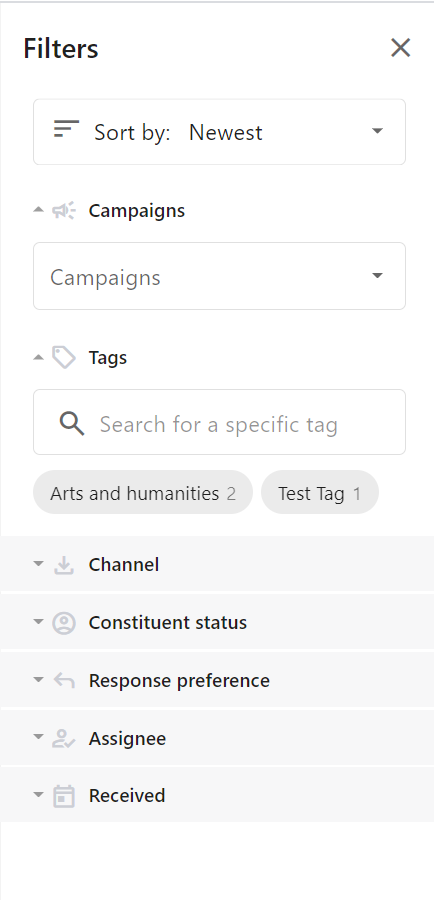This screenshot has width=434, height=900.
Task: Click the Channel download icon
Action: pos(64,565)
